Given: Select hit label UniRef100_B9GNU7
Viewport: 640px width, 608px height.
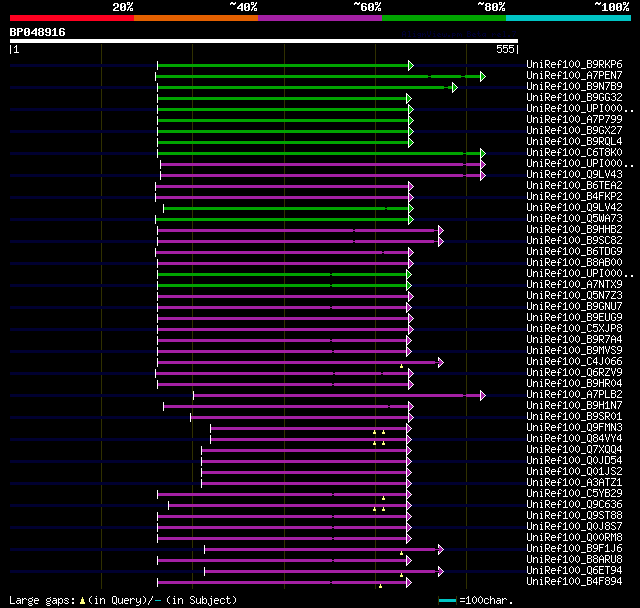Looking at the screenshot, I should pyautogui.click(x=574, y=307).
